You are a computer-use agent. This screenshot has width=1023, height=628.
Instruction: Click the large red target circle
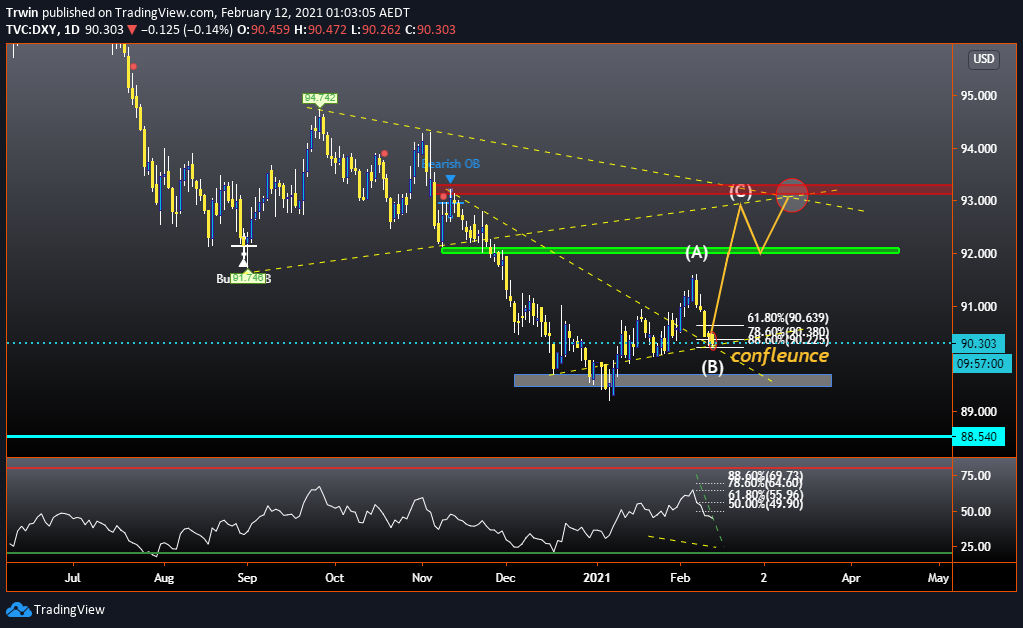pos(791,194)
